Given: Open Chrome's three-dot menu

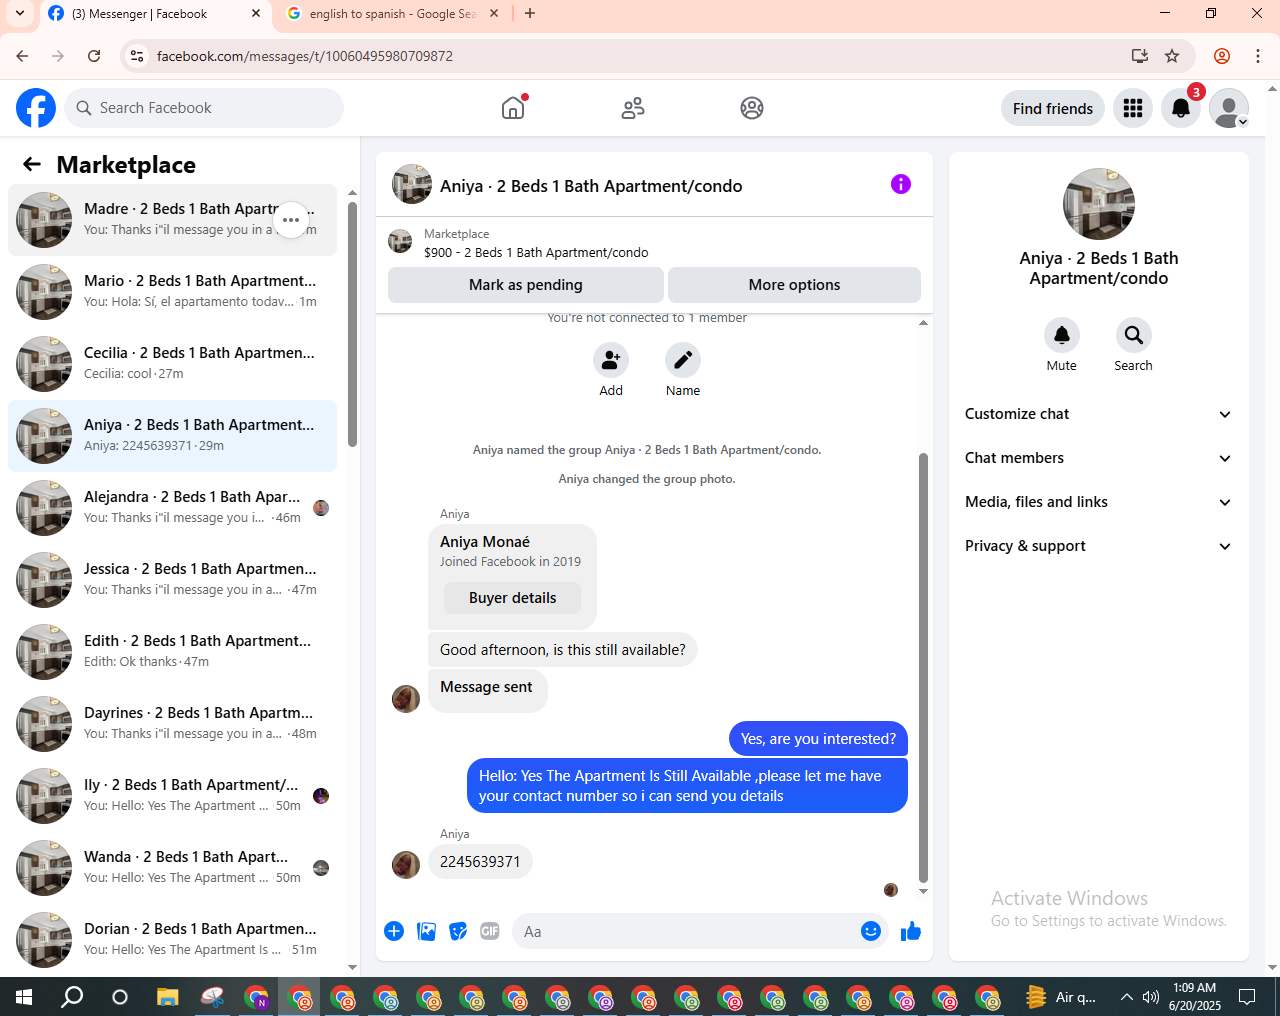Looking at the screenshot, I should tap(1258, 56).
